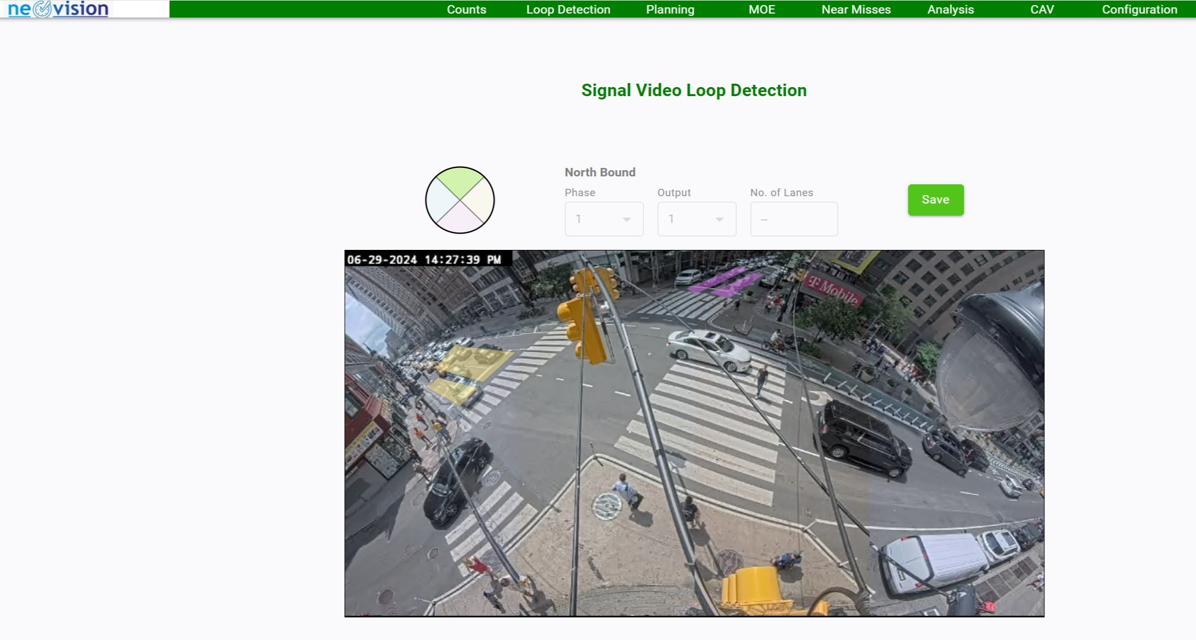Select the right quadrant of direction circle

[479, 200]
